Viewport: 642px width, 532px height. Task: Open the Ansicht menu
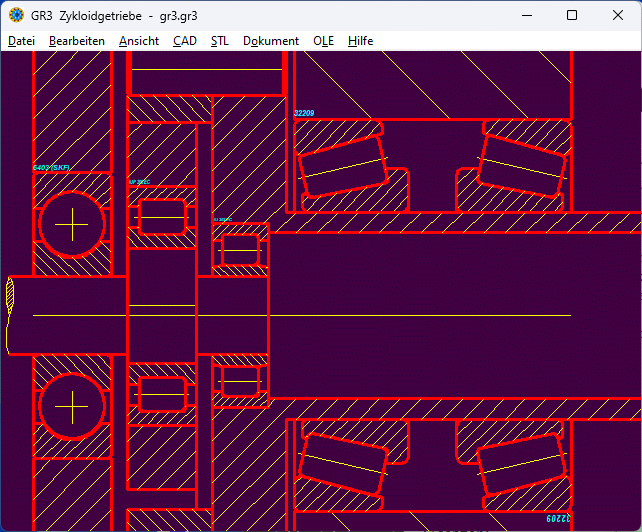[139, 41]
